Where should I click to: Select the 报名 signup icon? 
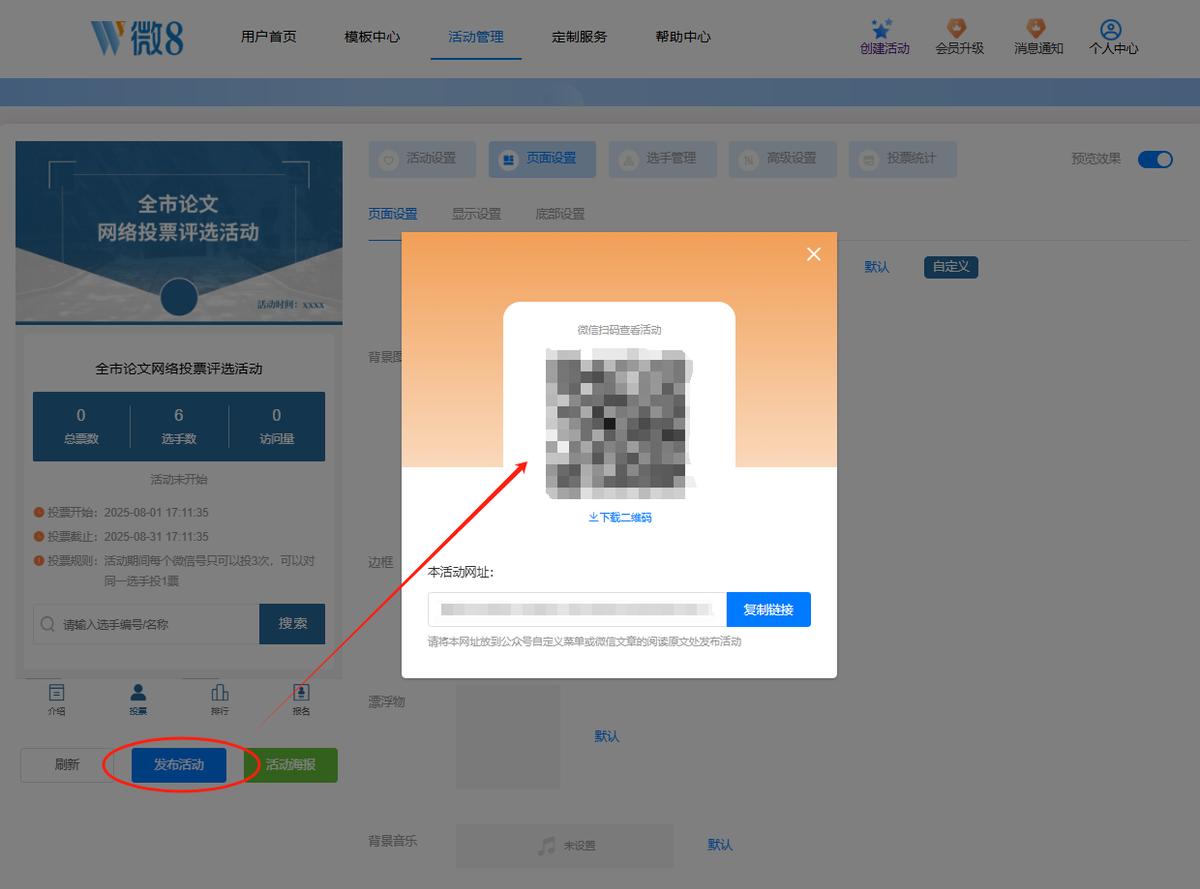pos(301,692)
